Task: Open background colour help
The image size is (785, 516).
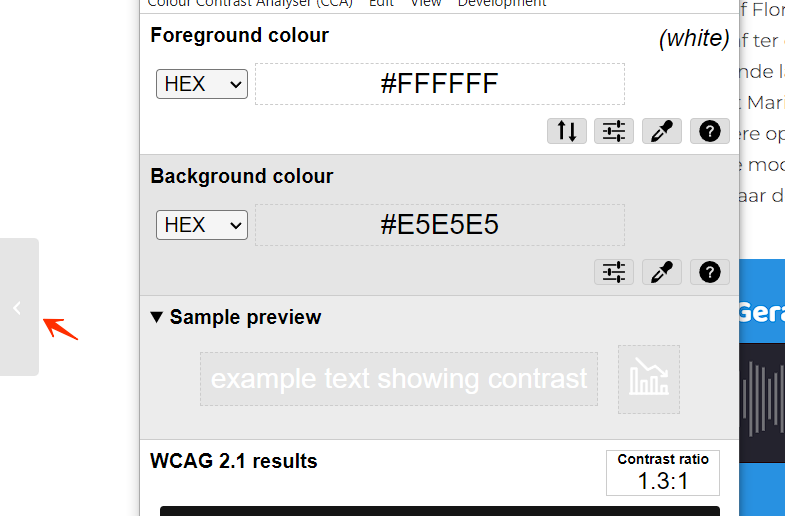Action: 709,272
